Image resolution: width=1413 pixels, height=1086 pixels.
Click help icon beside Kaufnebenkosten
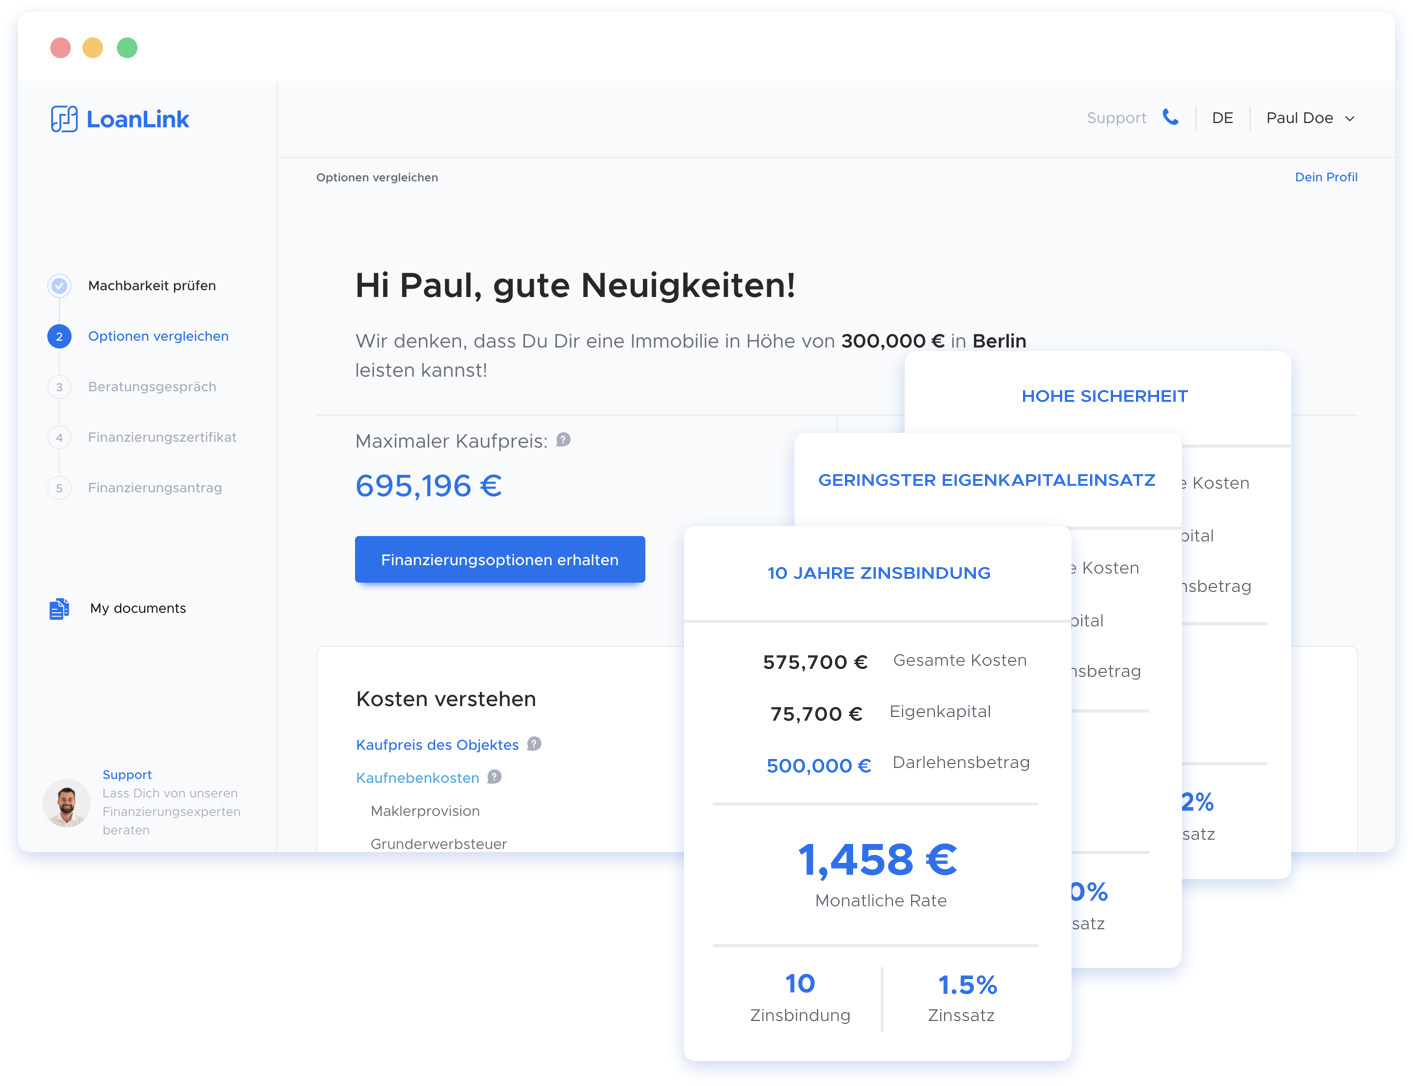tap(494, 777)
